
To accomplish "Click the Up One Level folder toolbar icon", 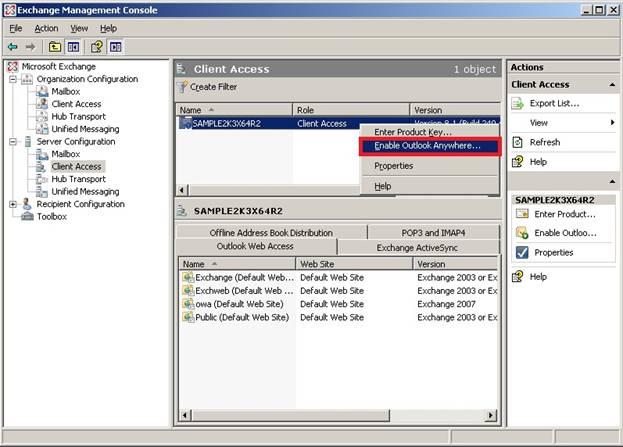I will tap(55, 46).
